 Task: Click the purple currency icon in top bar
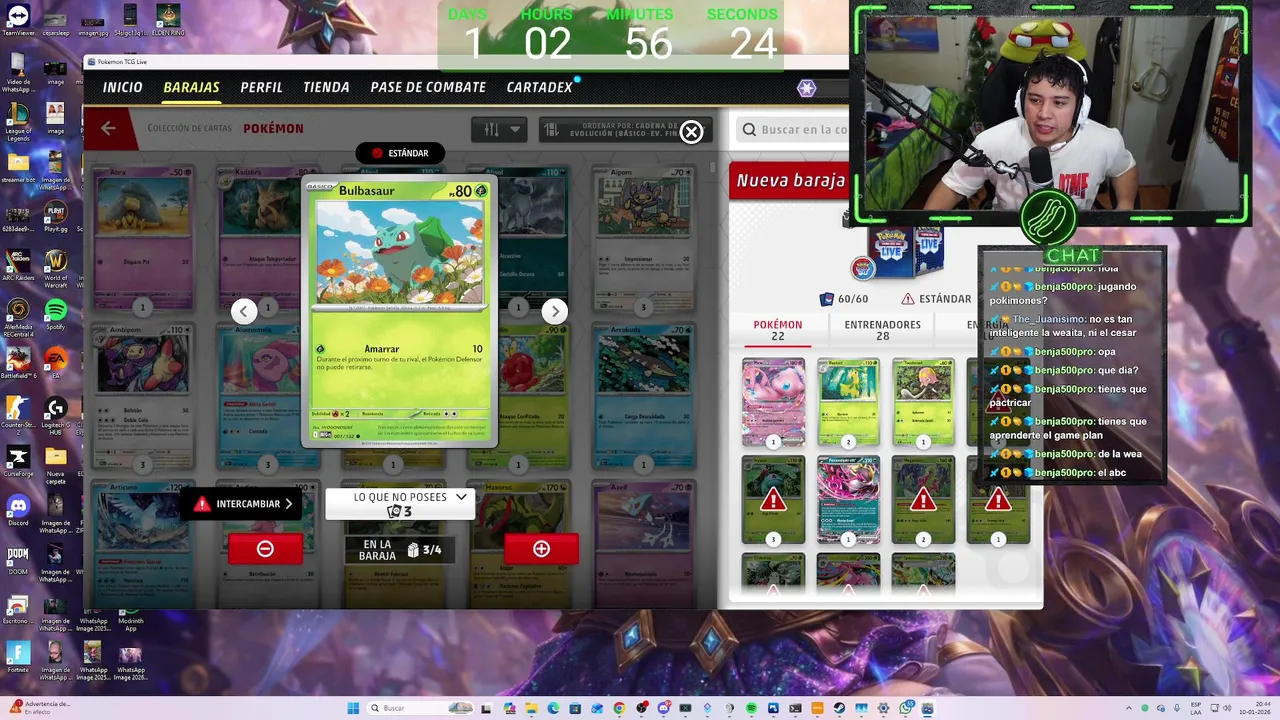[806, 88]
